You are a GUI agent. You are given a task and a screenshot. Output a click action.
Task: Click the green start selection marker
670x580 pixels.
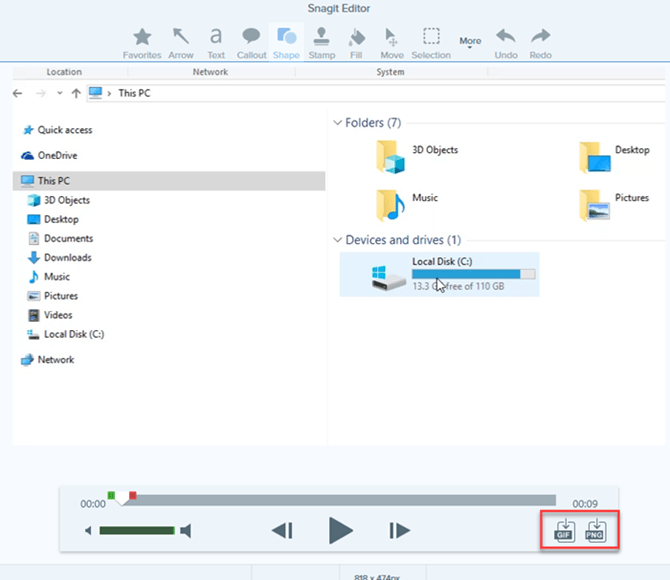[111, 495]
